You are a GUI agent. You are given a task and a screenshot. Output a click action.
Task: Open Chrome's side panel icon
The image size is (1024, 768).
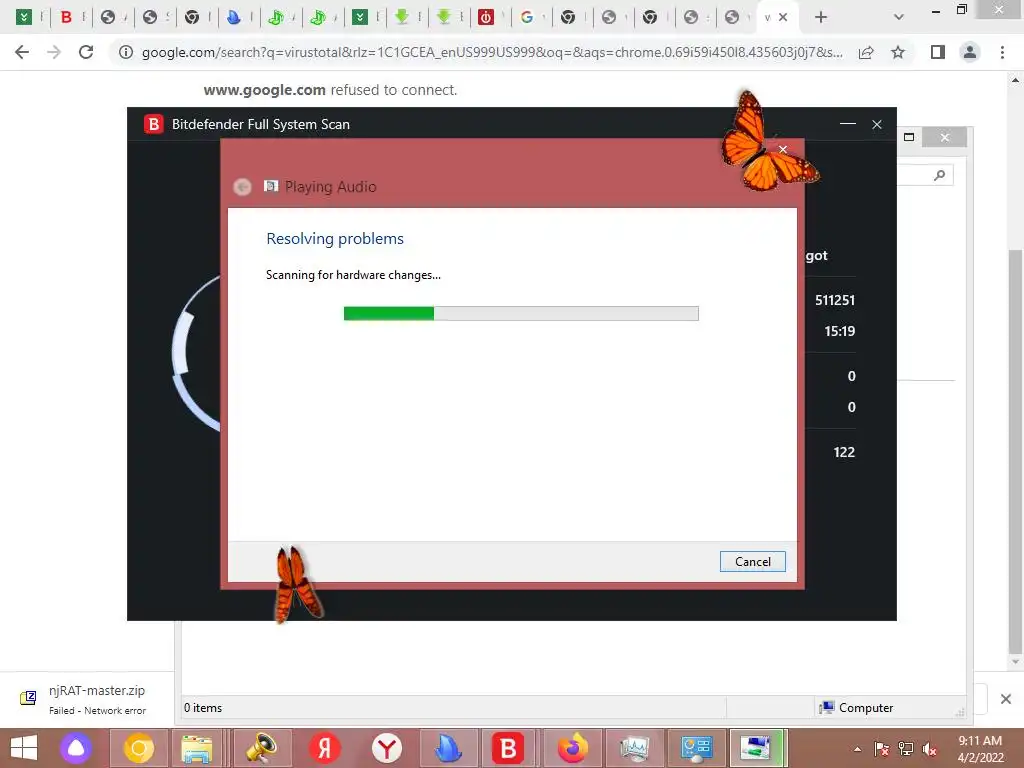(x=938, y=52)
